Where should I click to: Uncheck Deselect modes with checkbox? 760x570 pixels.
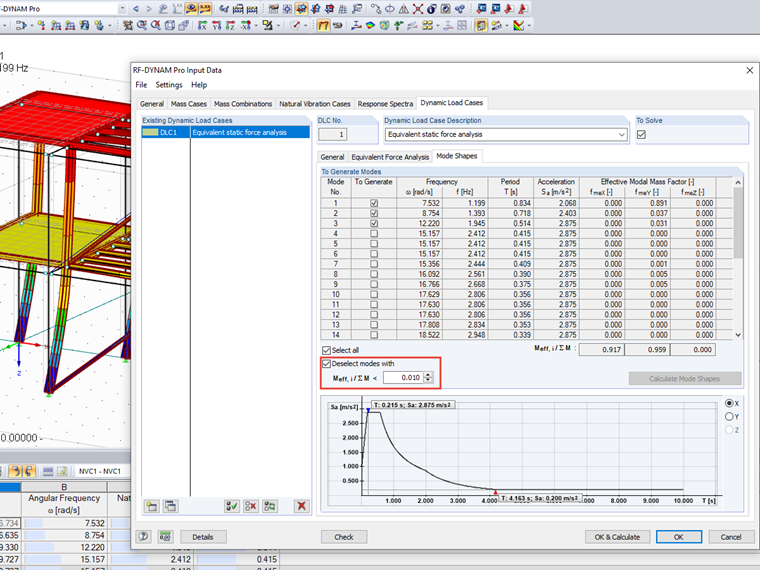tap(327, 363)
